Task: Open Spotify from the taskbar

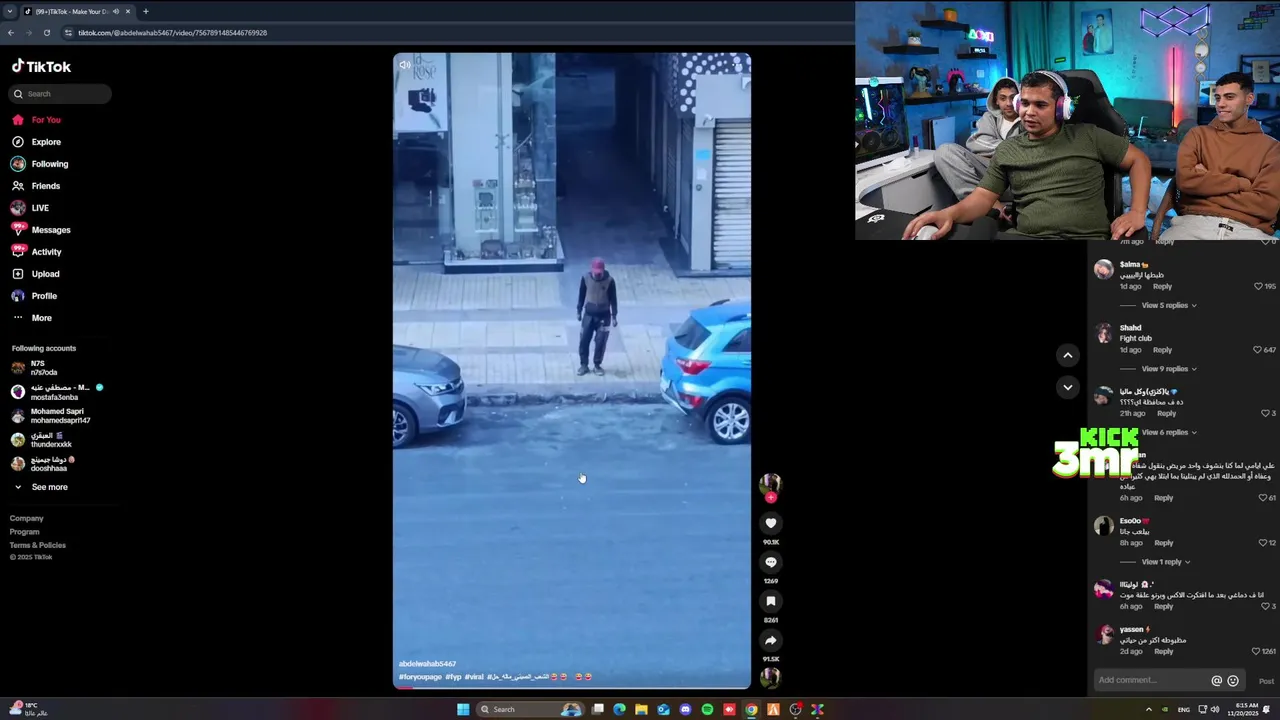Action: [x=707, y=709]
